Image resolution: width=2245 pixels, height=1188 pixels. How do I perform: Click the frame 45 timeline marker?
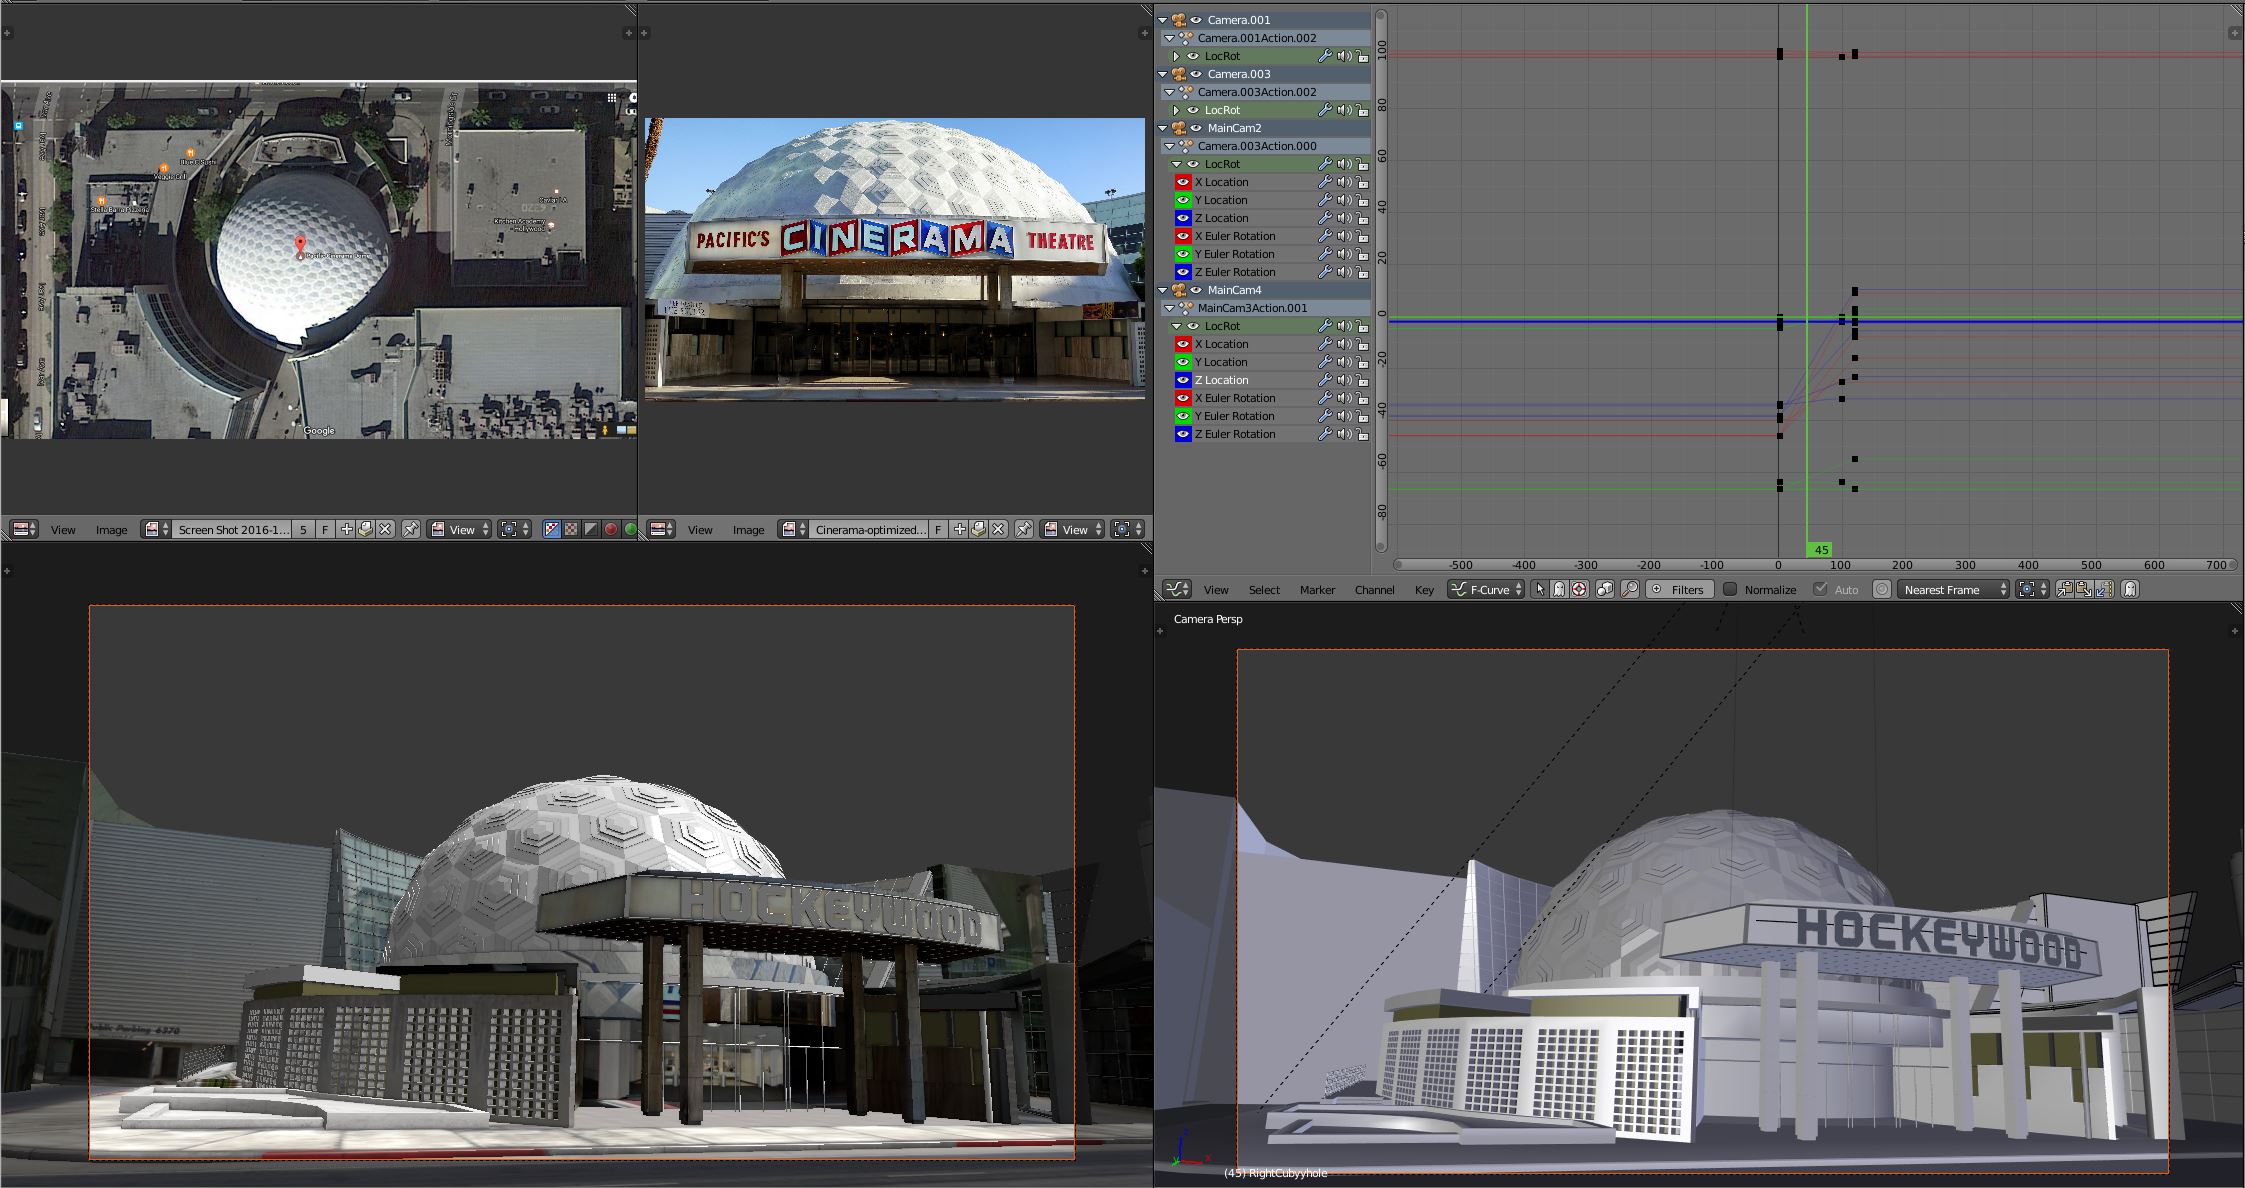pyautogui.click(x=1820, y=550)
